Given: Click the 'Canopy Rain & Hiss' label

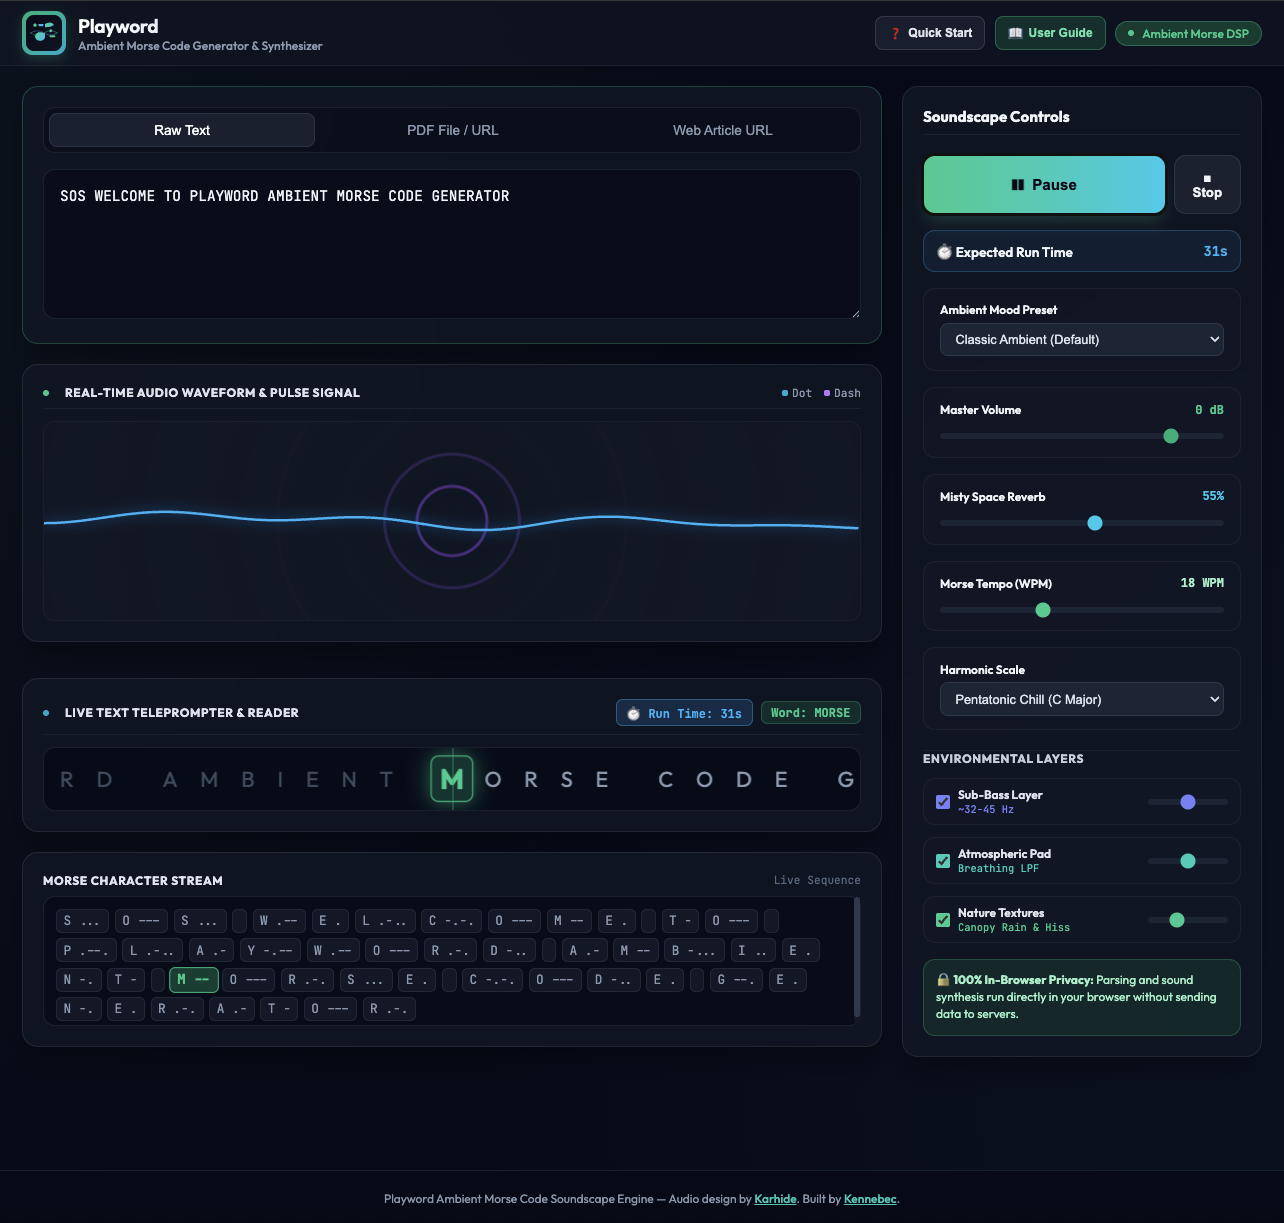Looking at the screenshot, I should (x=1014, y=928).
